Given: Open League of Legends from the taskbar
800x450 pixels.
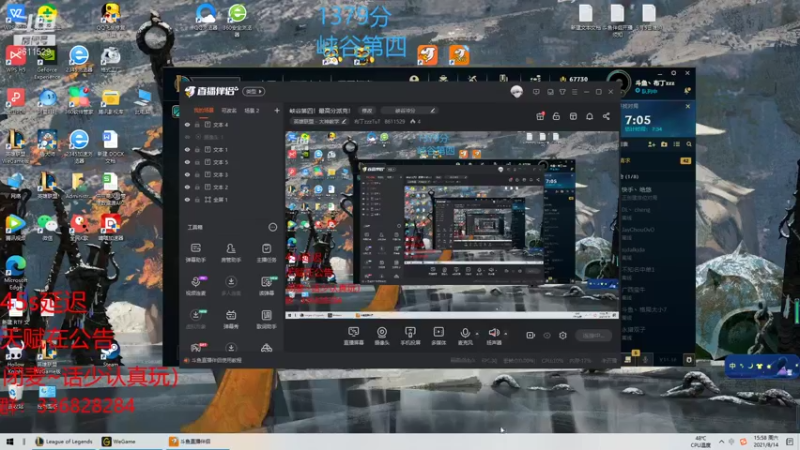Looking at the screenshot, I should pos(63,442).
